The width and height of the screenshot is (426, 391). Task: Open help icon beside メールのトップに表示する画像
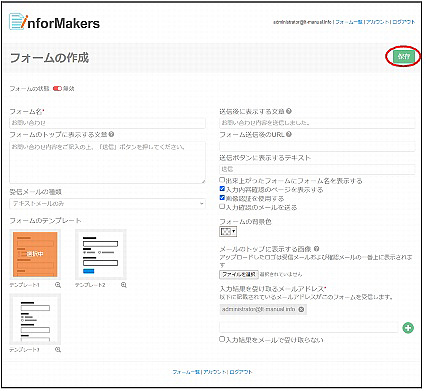316,249
